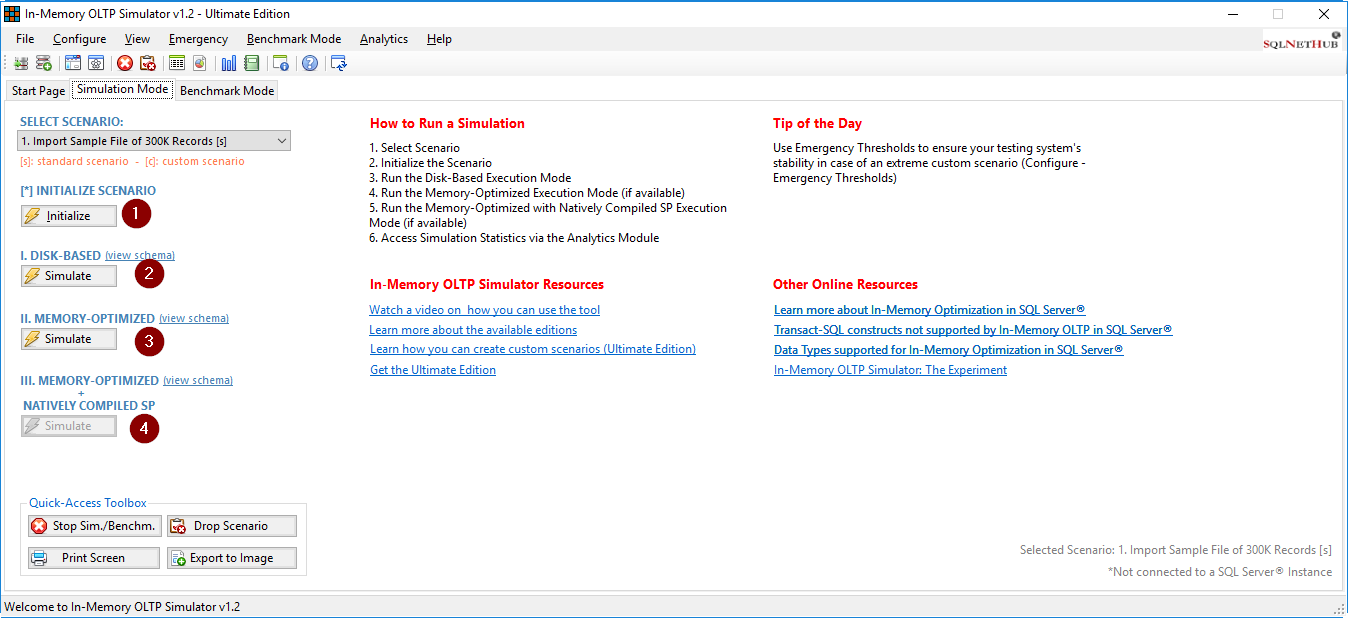The width and height of the screenshot is (1348, 618).
Task: Click Simulate under II. Memory-Optimized
Action: [x=69, y=339]
